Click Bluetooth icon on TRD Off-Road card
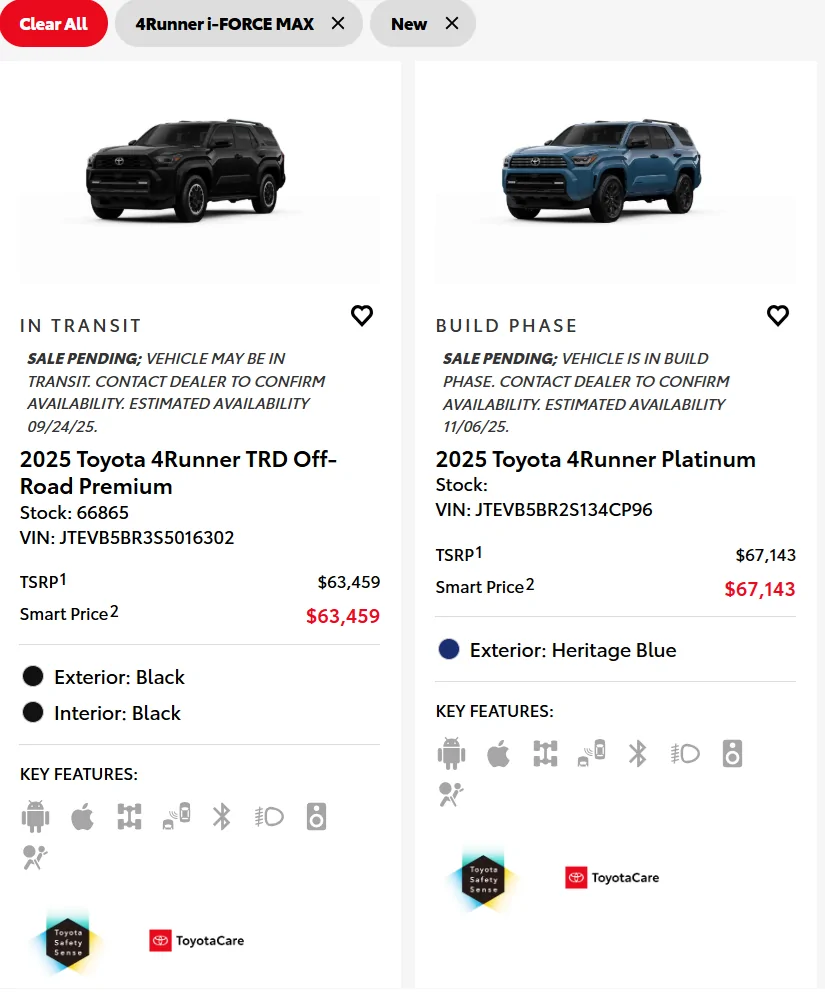The width and height of the screenshot is (825, 1000). pyautogui.click(x=222, y=817)
